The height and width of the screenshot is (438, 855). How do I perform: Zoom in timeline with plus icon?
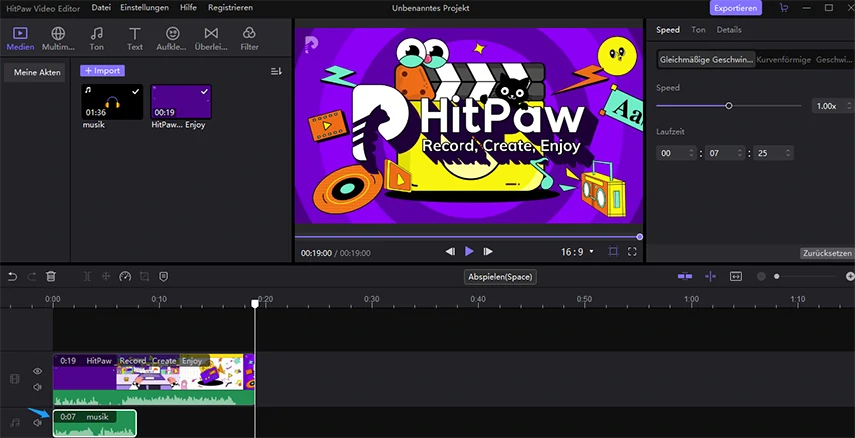point(849,276)
